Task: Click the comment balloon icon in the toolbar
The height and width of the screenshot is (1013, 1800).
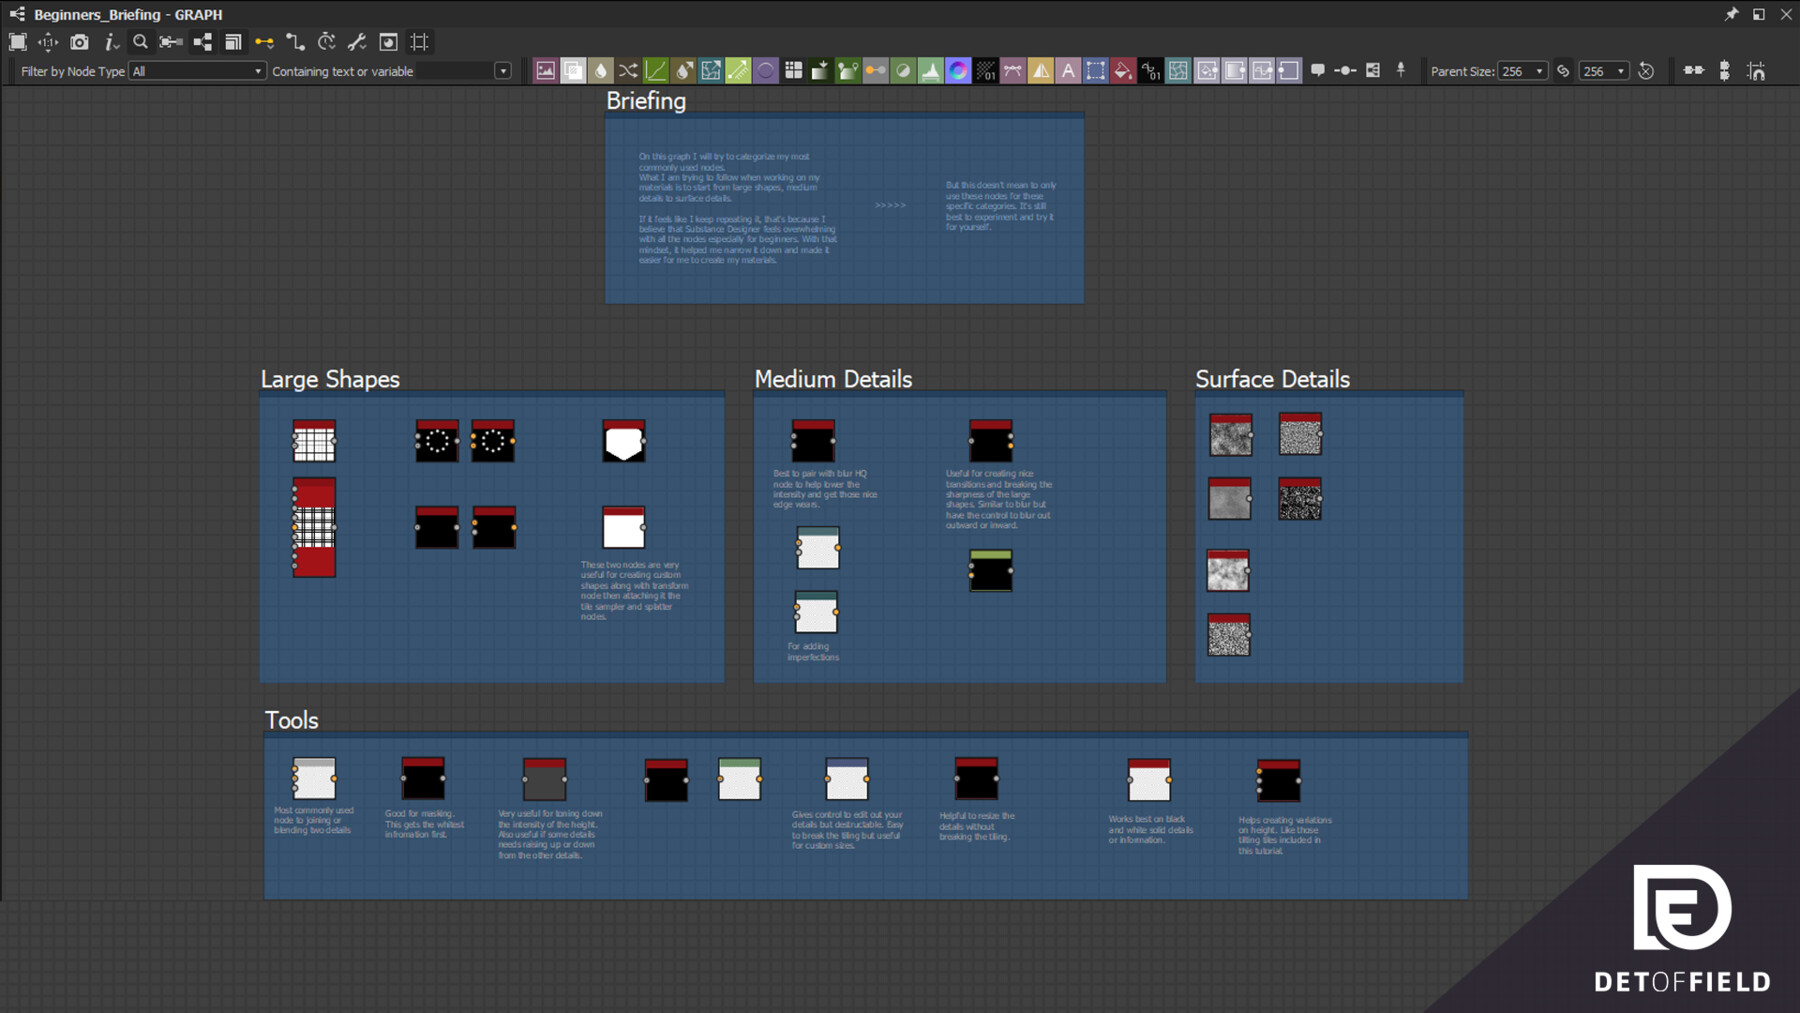Action: click(x=1318, y=70)
